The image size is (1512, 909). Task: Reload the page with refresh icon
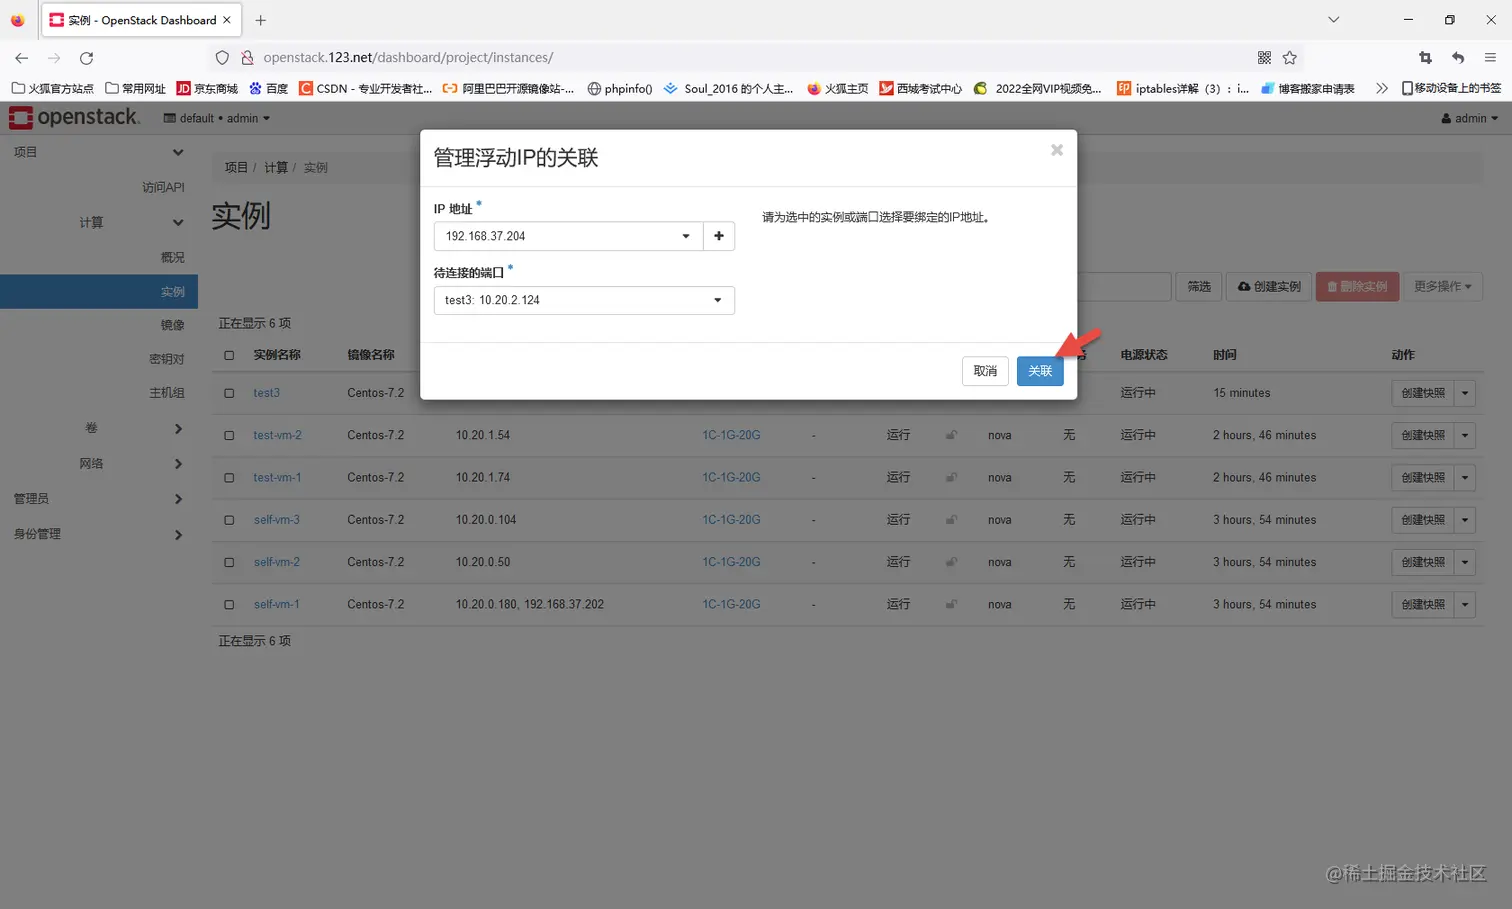click(87, 58)
